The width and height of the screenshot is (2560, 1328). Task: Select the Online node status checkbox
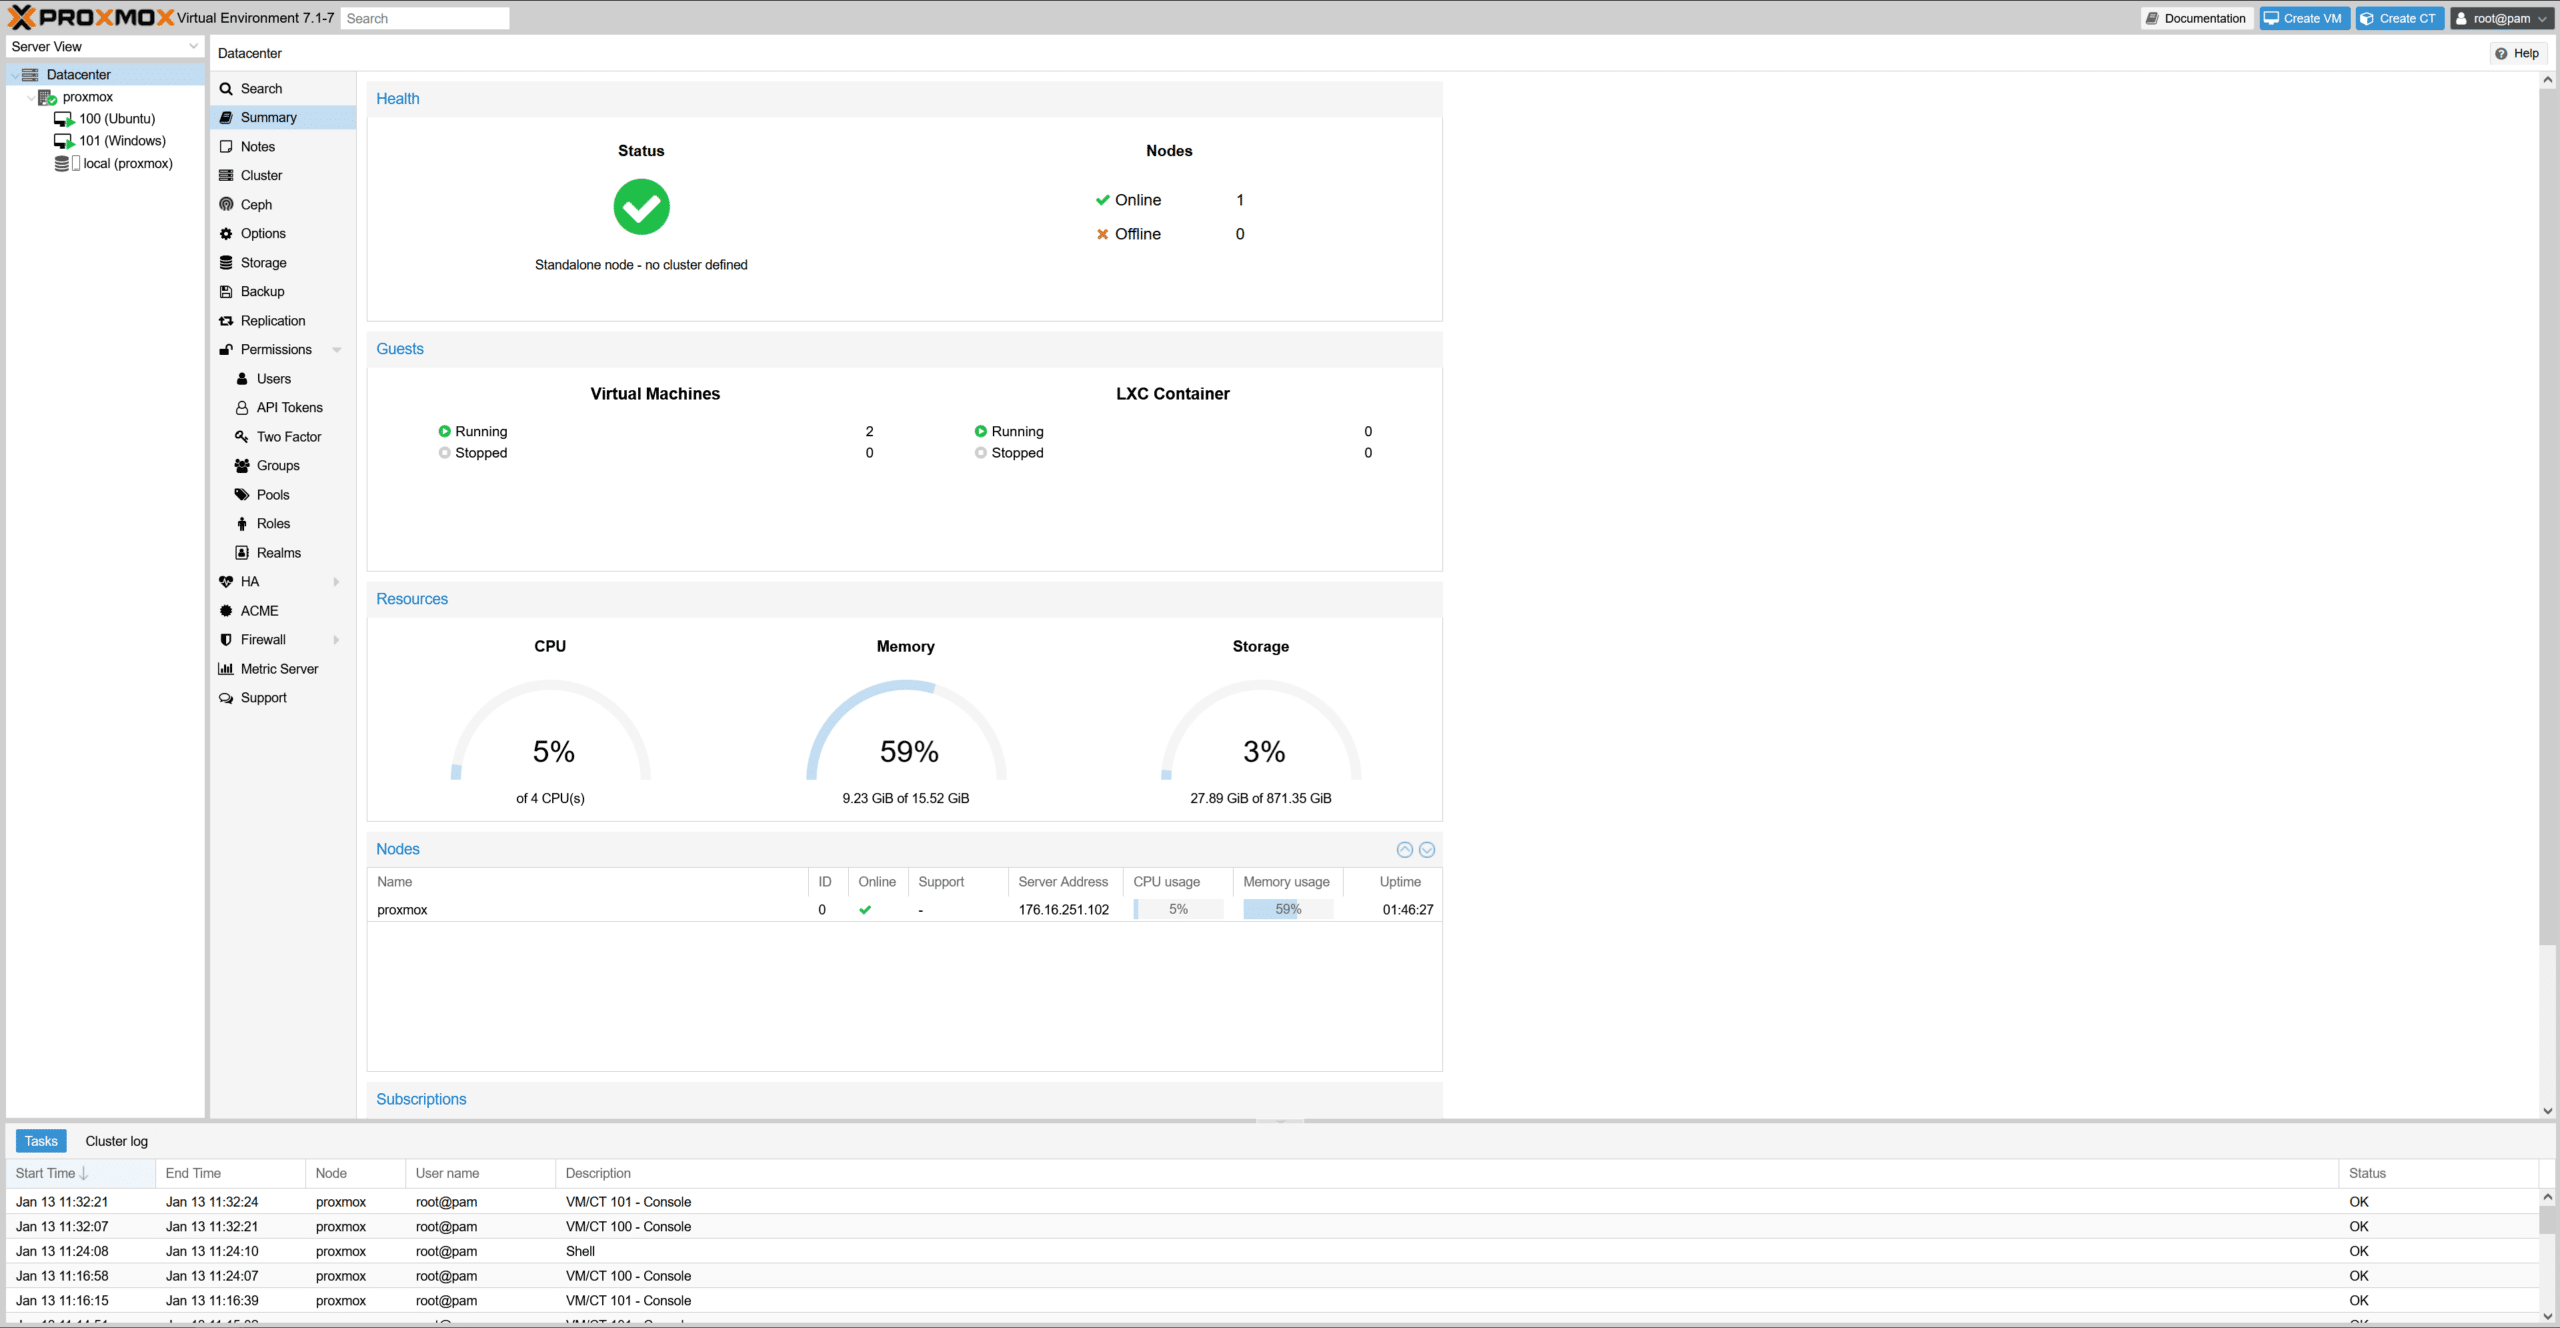863,910
